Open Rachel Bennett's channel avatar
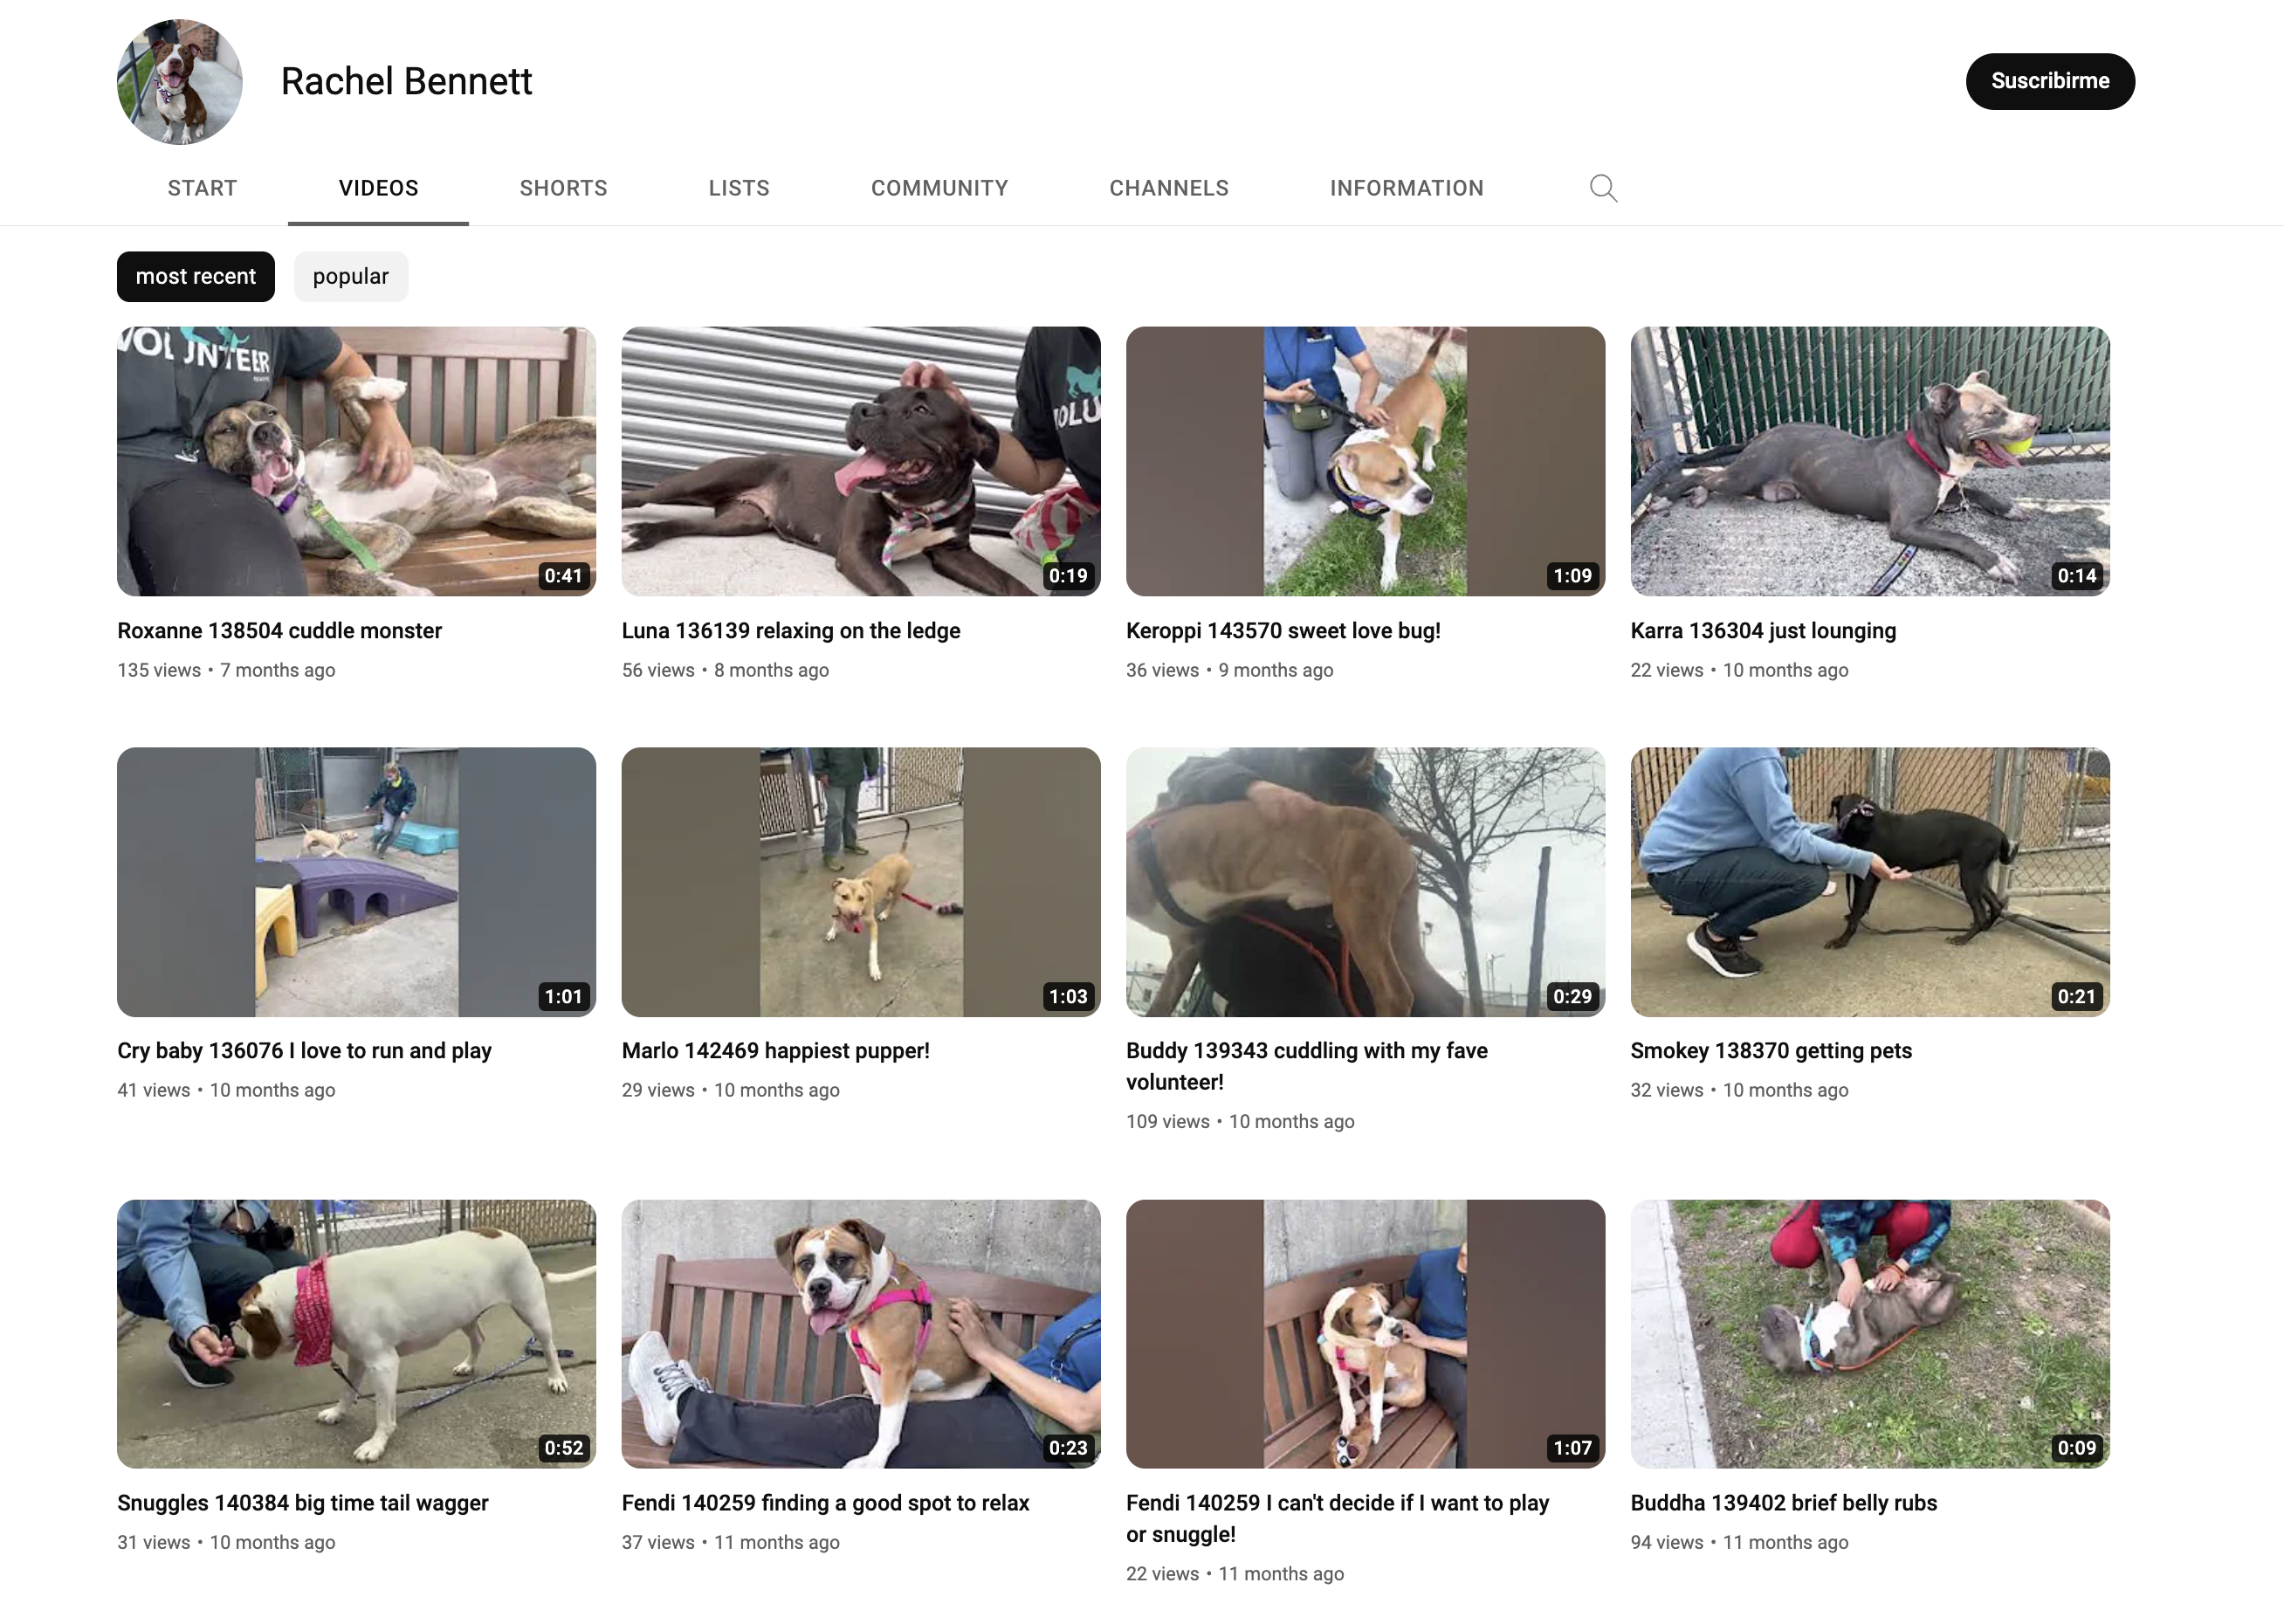Image resolution: width=2284 pixels, height=1624 pixels. click(x=180, y=82)
